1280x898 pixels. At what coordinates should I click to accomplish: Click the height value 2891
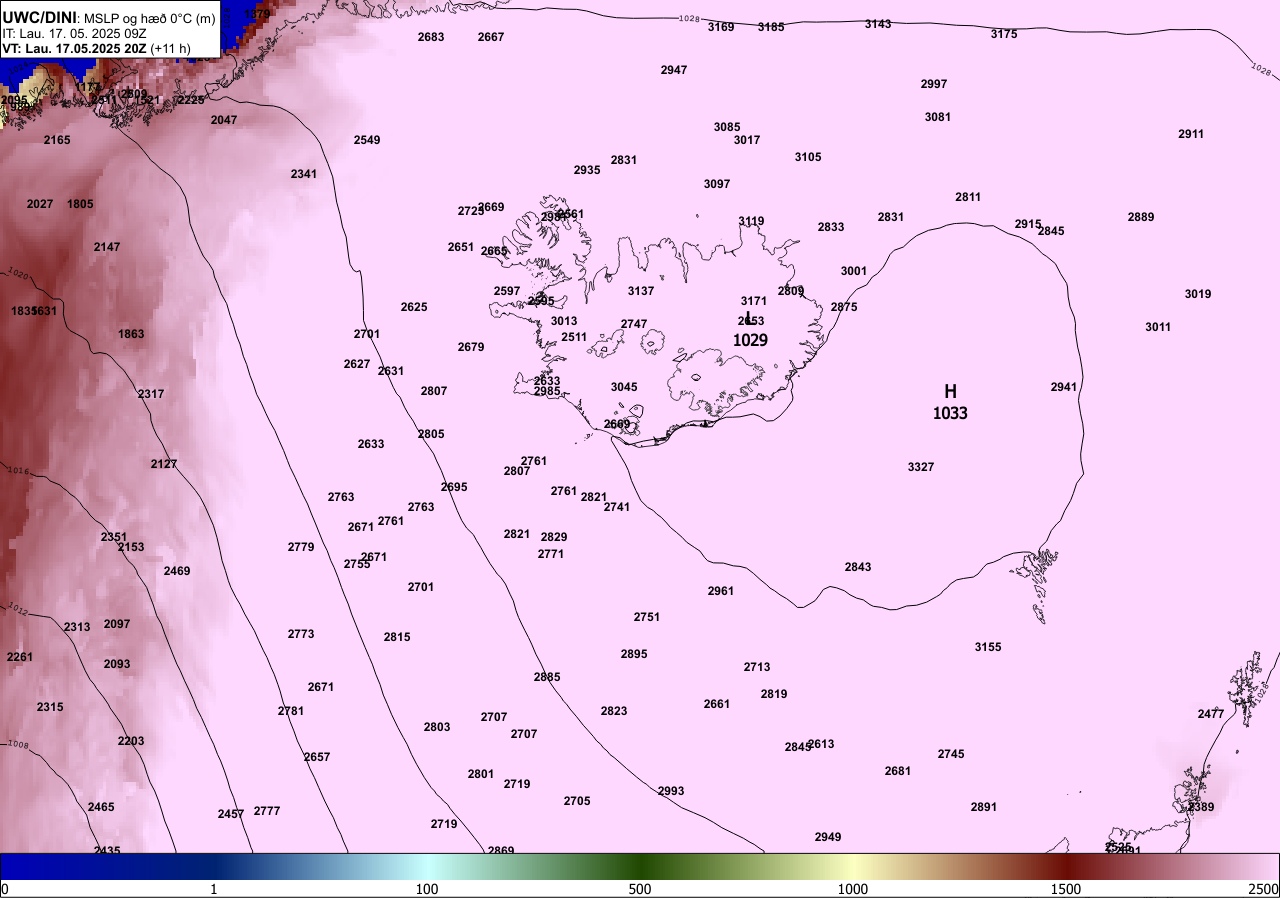(984, 807)
